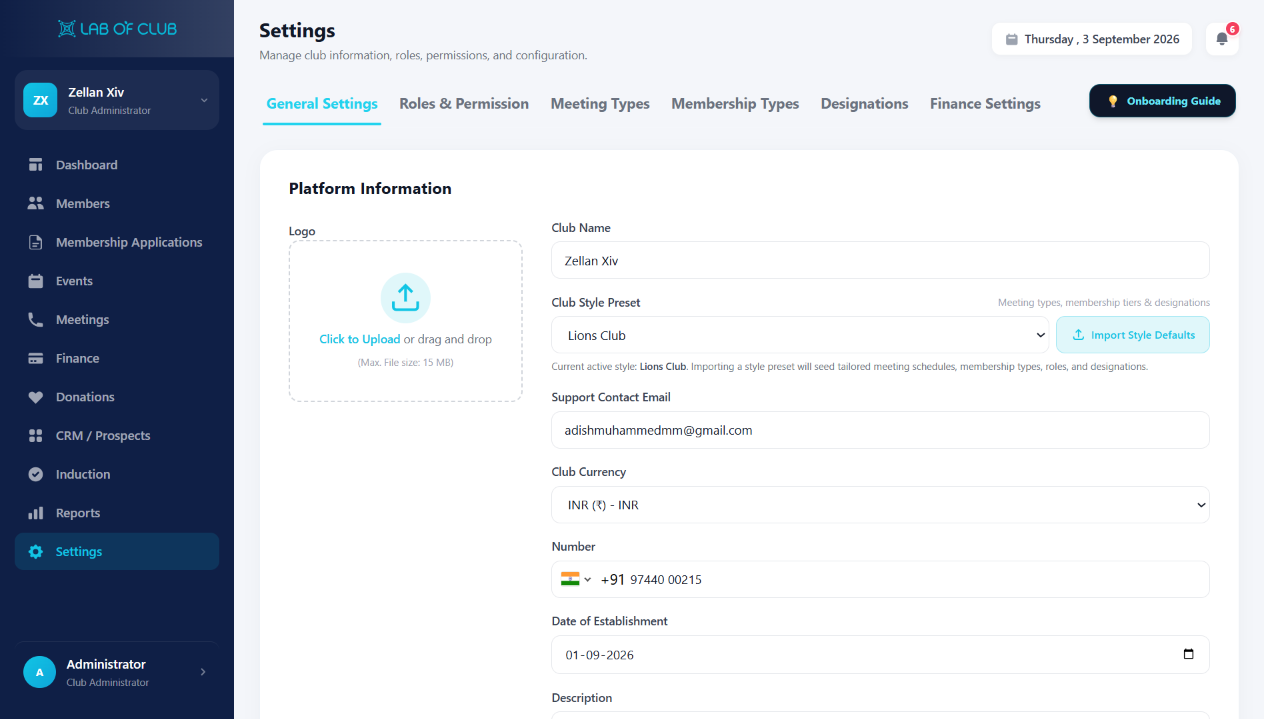The width and height of the screenshot is (1264, 719).
Task: Click the Lab of Club logo
Action: (117, 29)
